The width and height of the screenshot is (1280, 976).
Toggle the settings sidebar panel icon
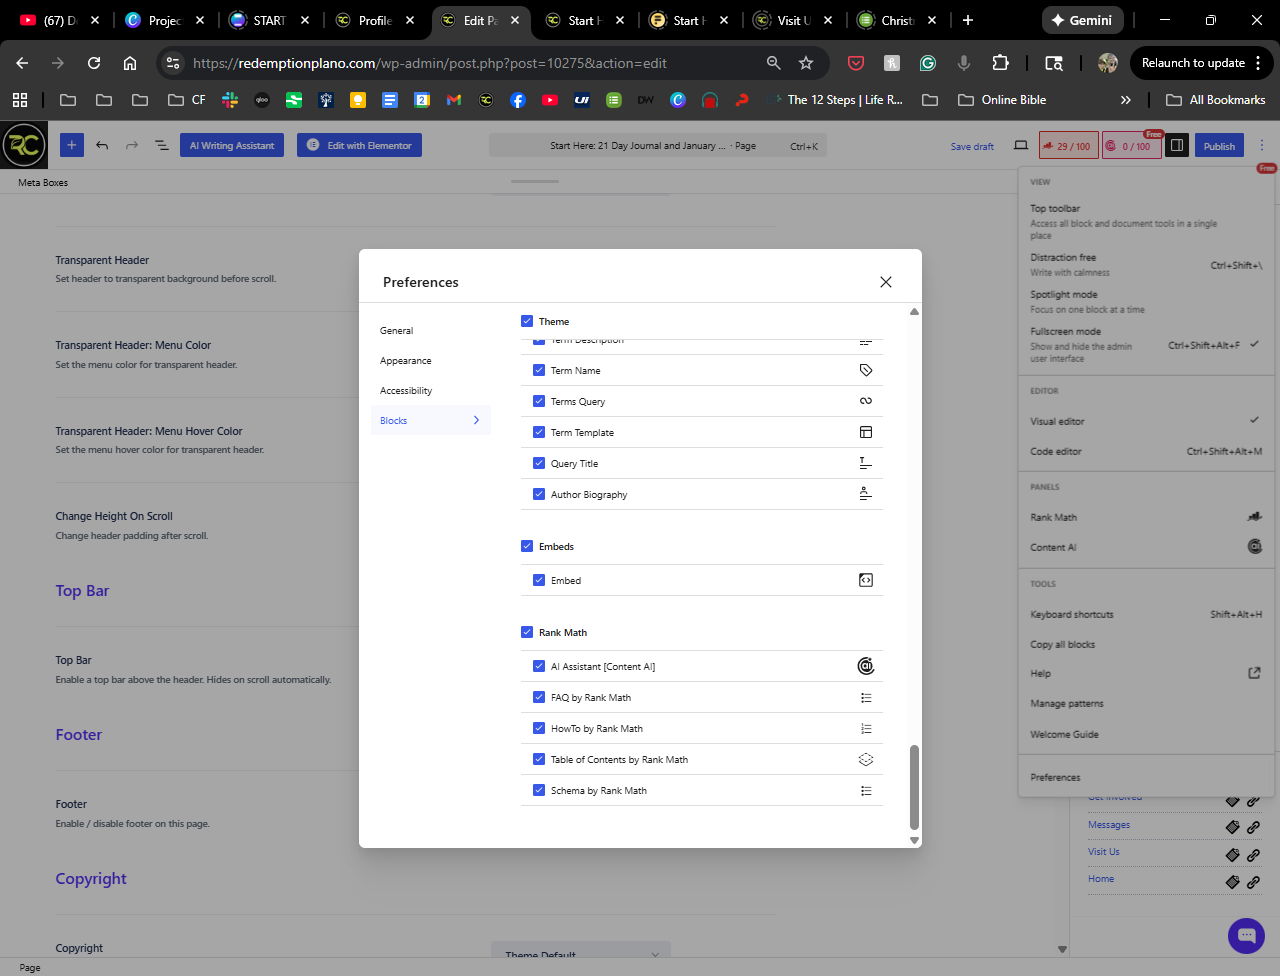coord(1177,146)
